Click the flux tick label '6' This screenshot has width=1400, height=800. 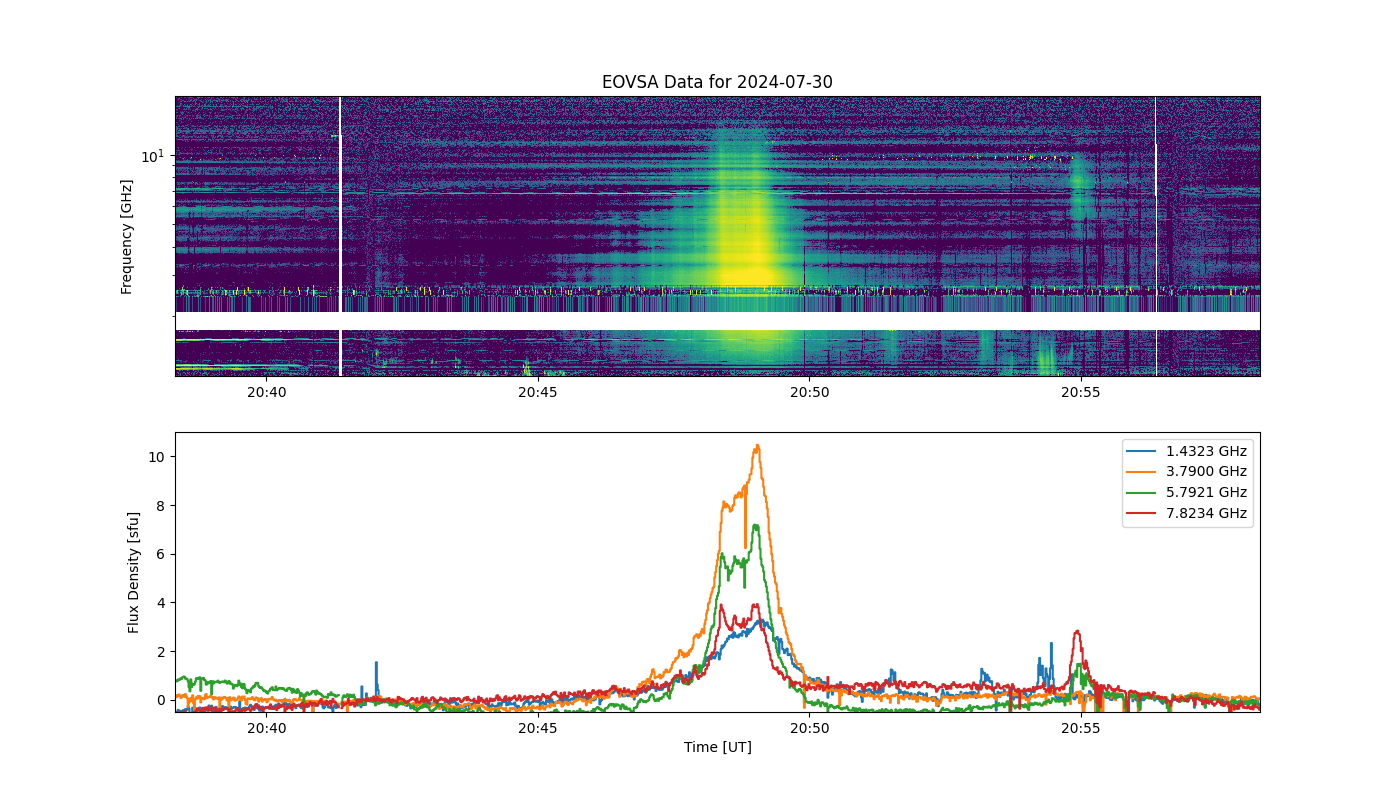point(162,554)
